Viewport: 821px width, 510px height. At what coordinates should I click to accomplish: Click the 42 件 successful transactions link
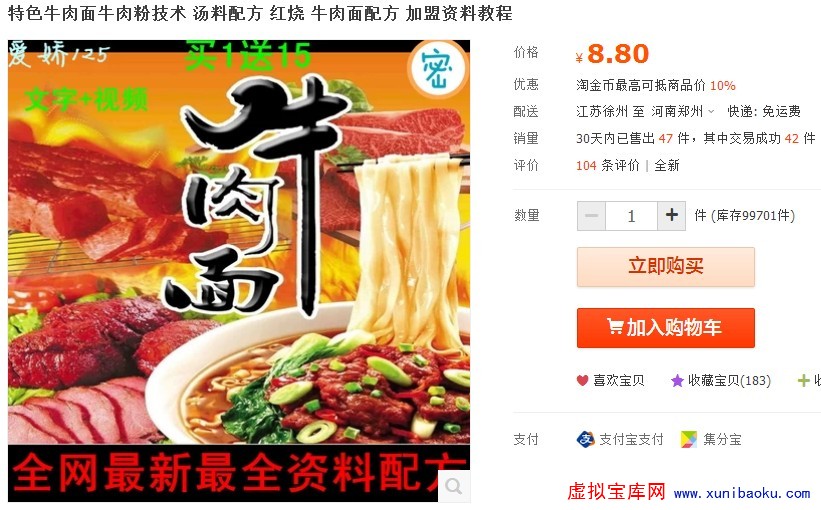point(800,138)
